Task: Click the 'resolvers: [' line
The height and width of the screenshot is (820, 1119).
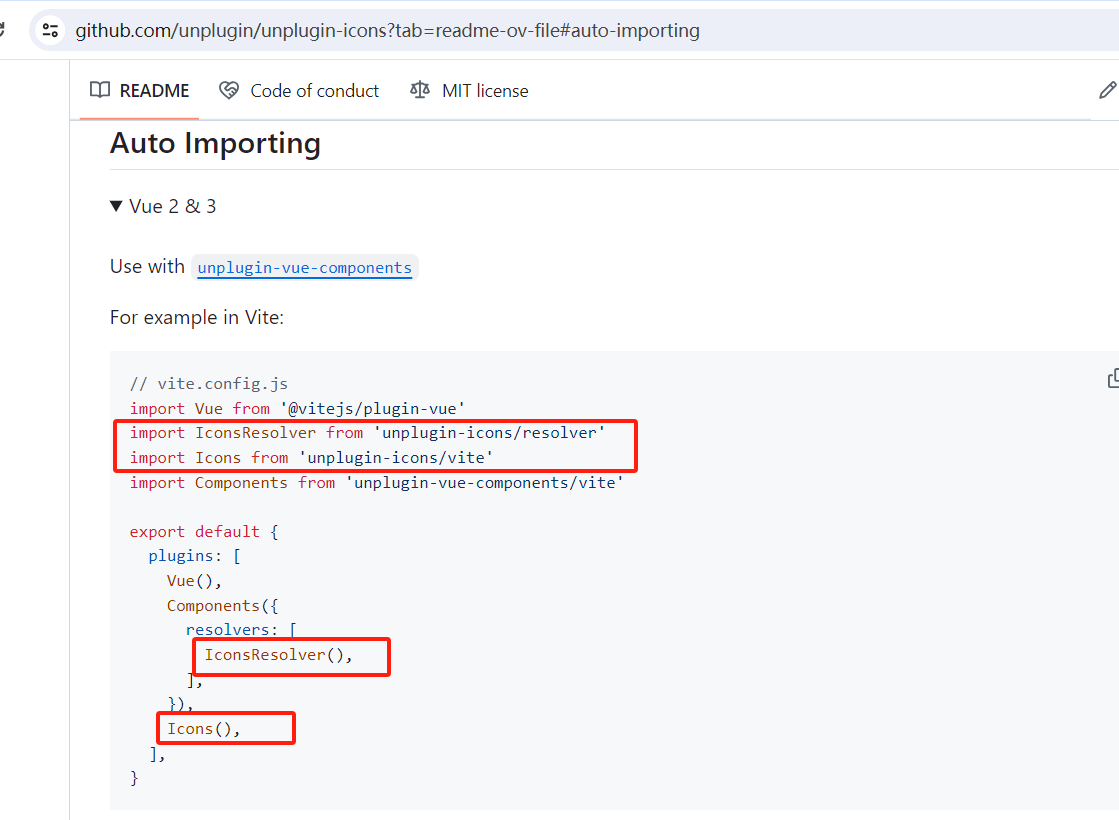Action: (241, 630)
